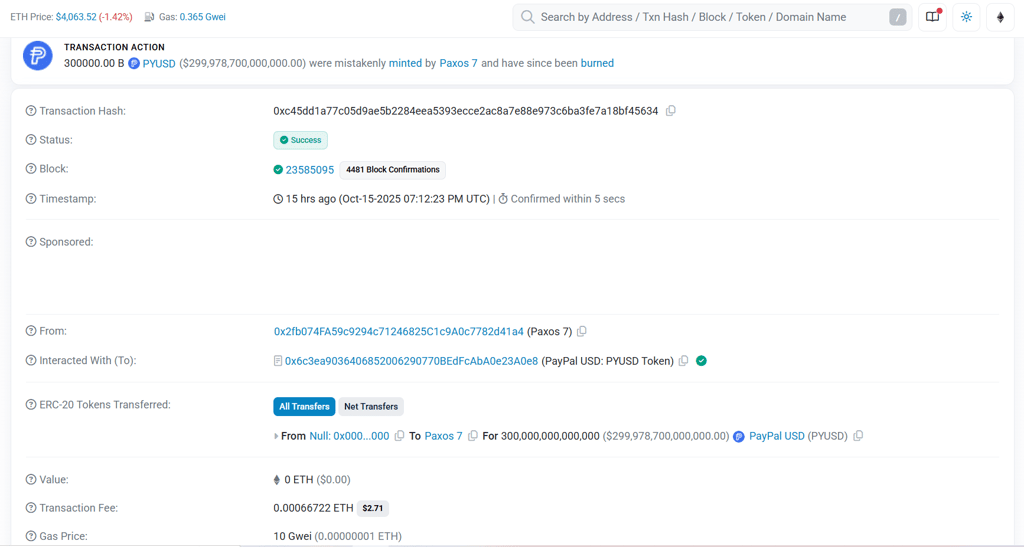Open the Ethereum network selector icon
Image resolution: width=1024 pixels, height=547 pixels.
[x=1000, y=17]
